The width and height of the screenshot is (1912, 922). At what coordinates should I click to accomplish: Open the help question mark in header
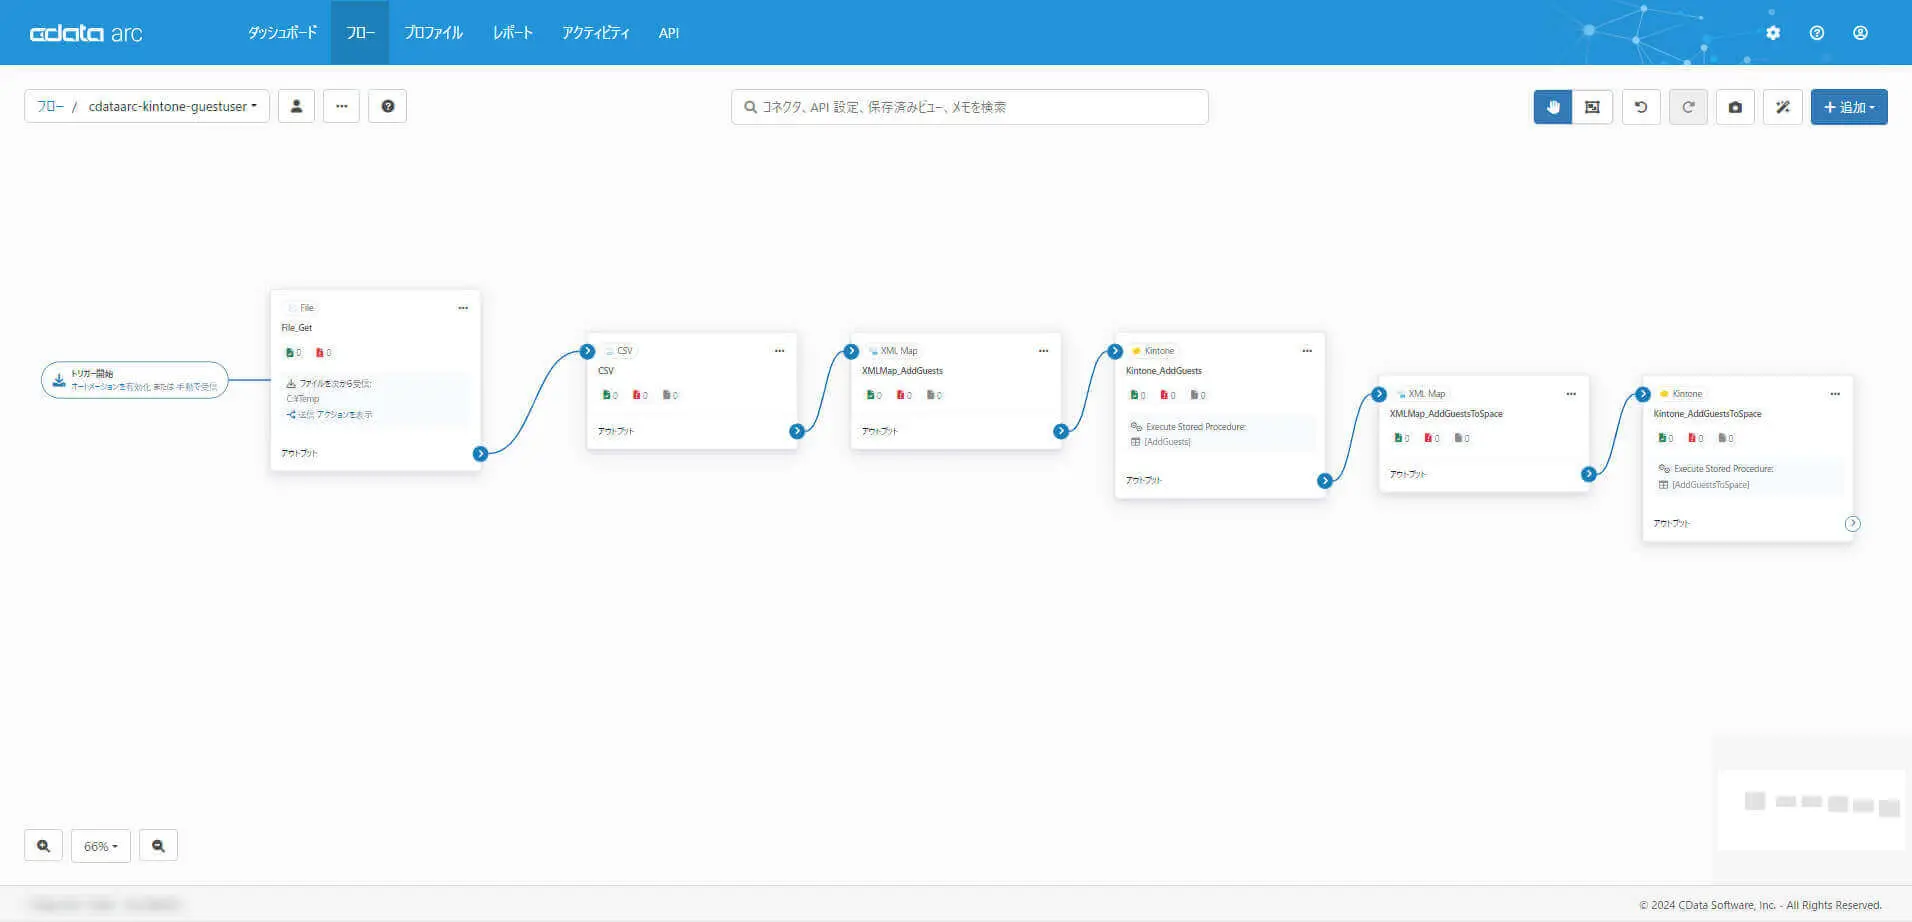point(1817,33)
